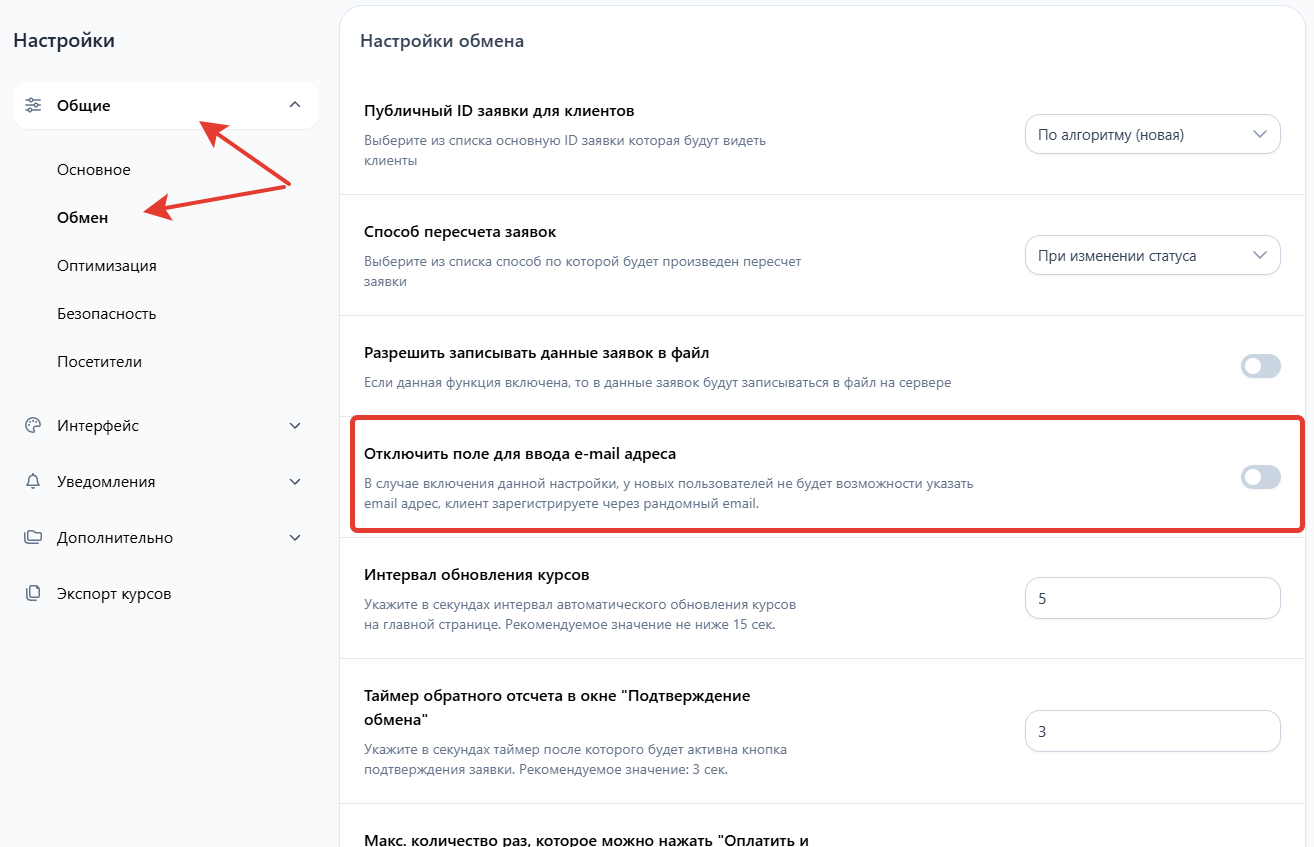Collapse the Общие section chevron

click(x=294, y=105)
